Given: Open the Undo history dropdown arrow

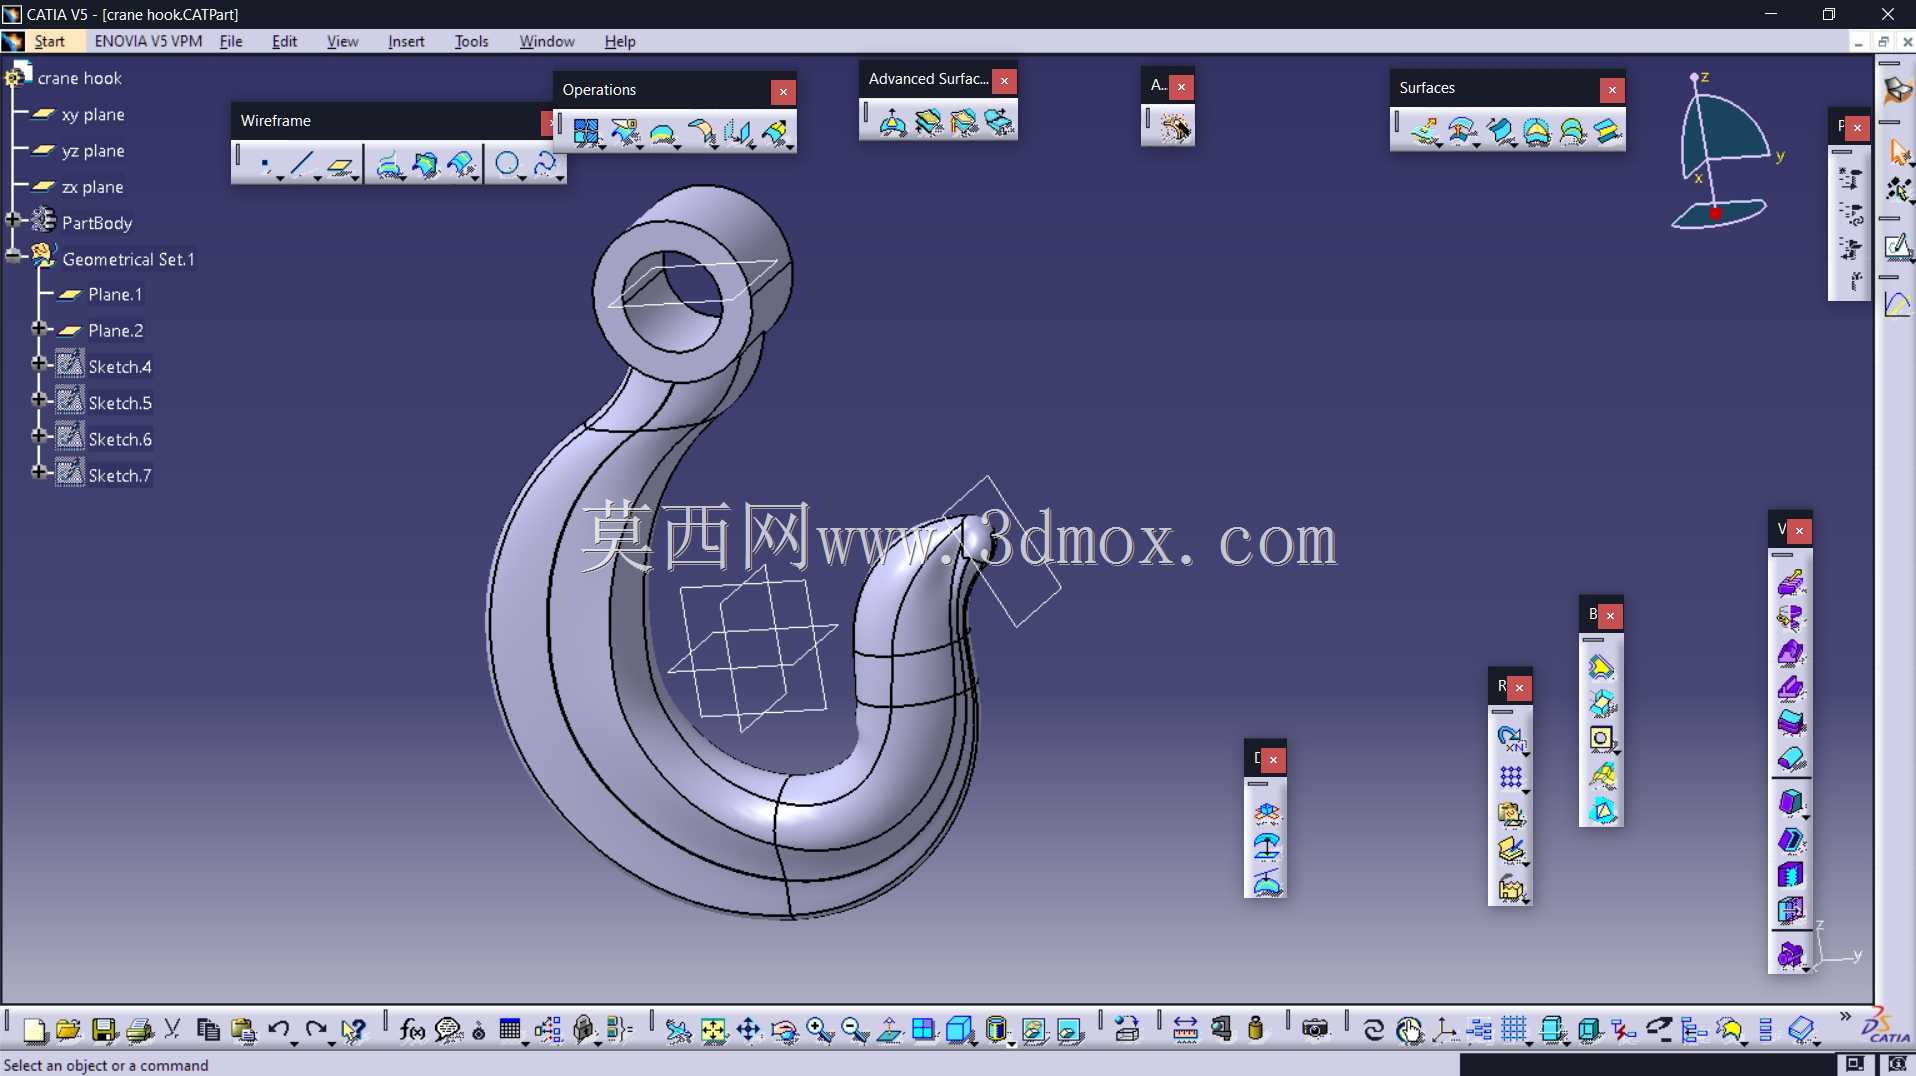Looking at the screenshot, I should (x=293, y=1043).
